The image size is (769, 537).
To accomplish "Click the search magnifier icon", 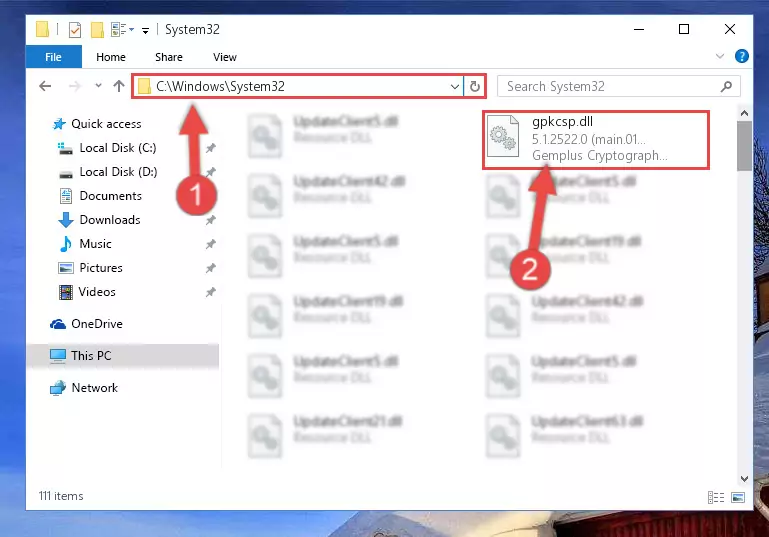I will pos(726,86).
